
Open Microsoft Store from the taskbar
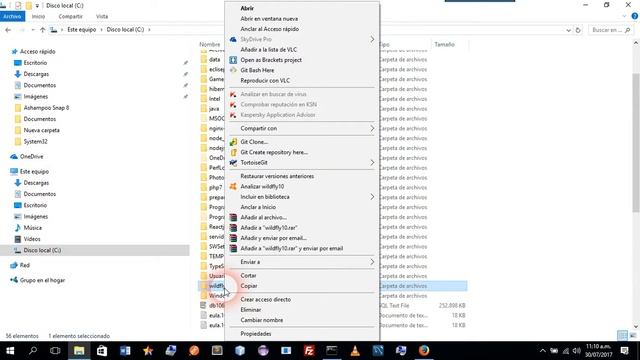tap(102, 351)
